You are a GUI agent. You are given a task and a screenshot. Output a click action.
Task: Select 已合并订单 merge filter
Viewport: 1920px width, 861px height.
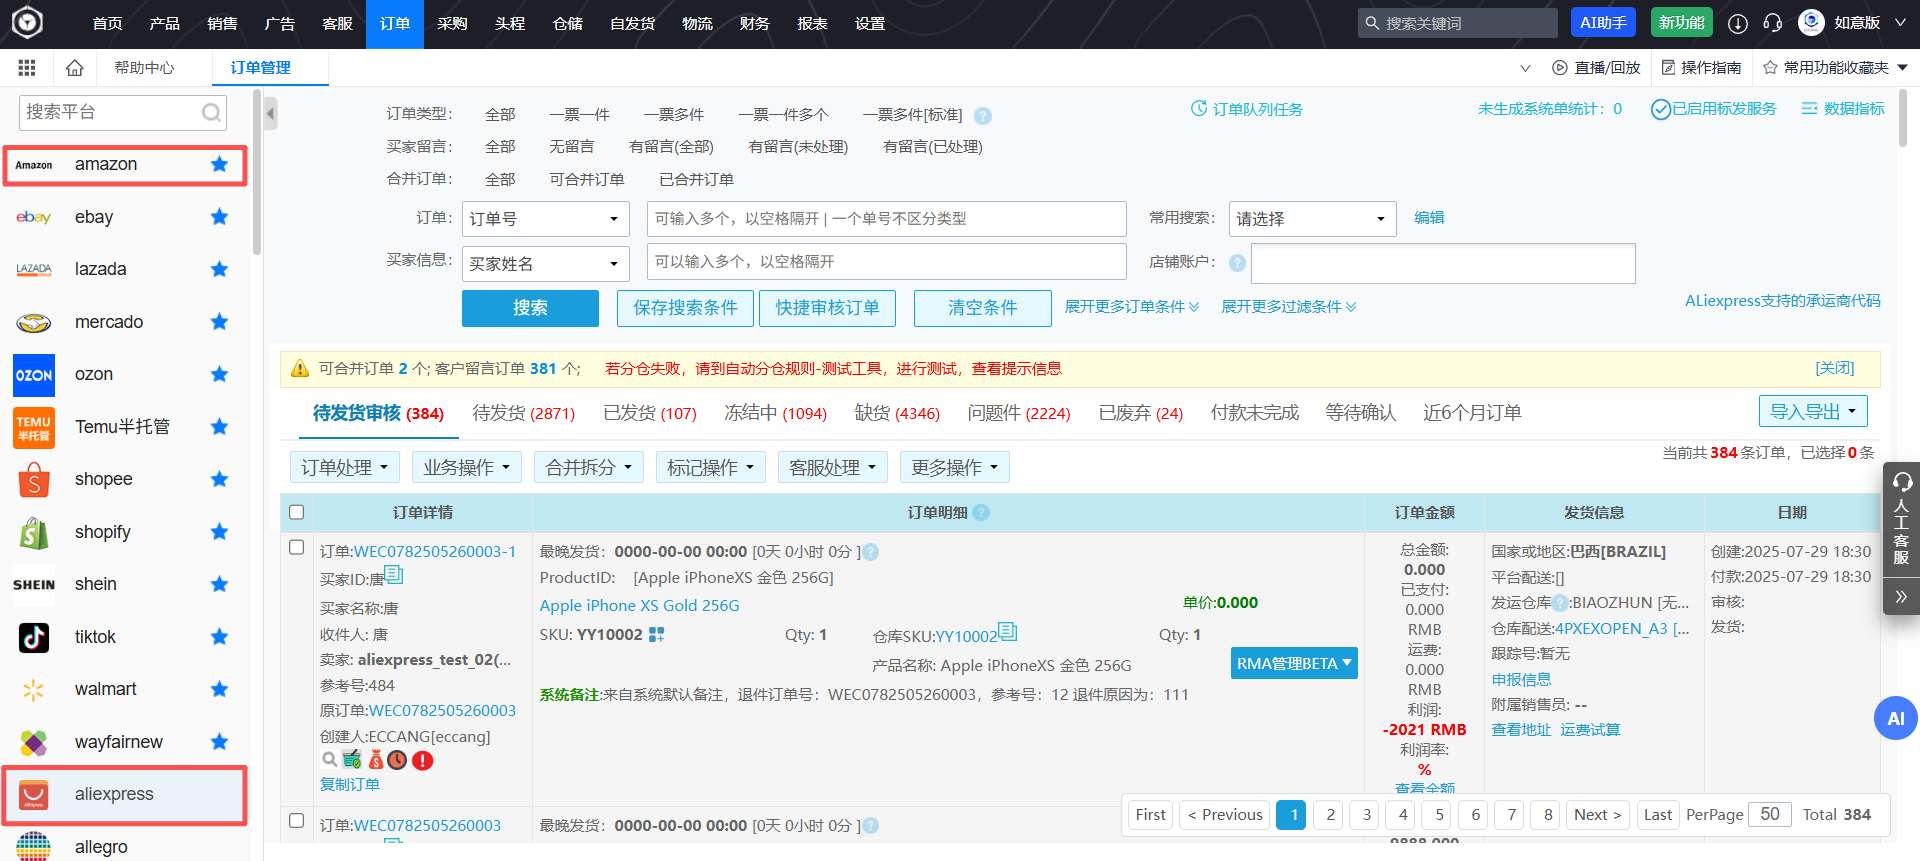pos(697,180)
